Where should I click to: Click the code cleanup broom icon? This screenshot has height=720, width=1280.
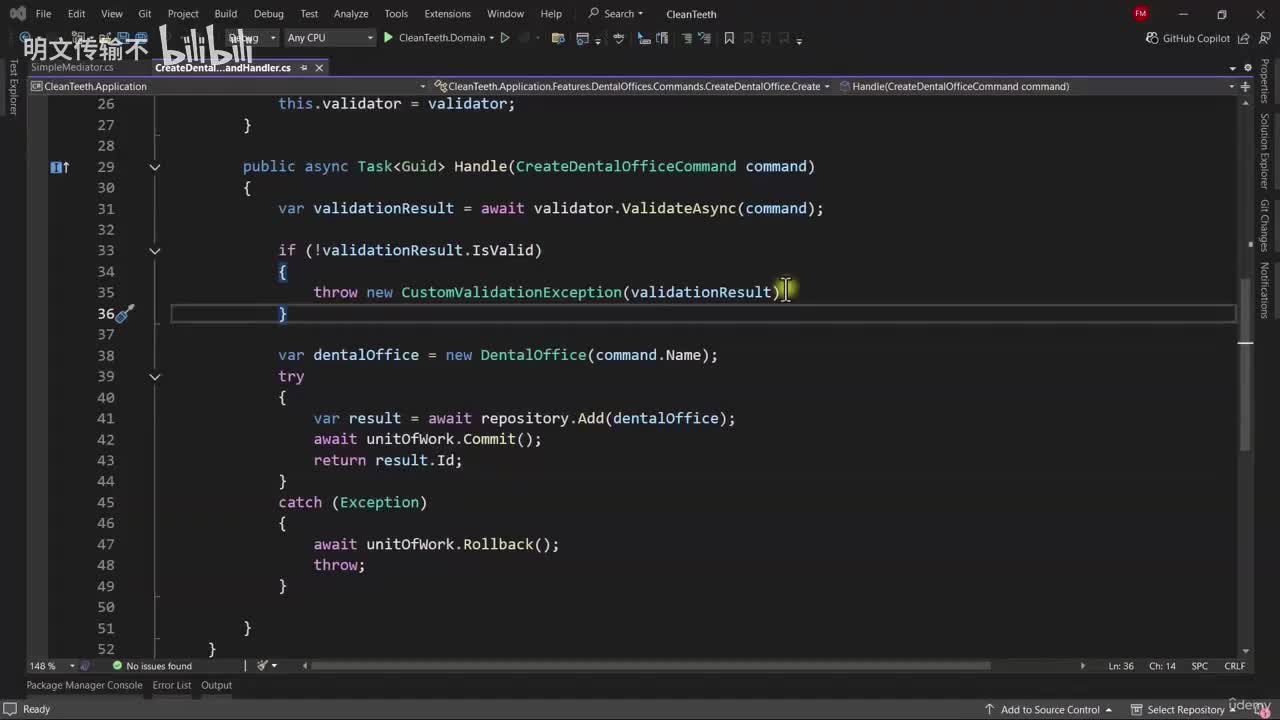(x=263, y=666)
